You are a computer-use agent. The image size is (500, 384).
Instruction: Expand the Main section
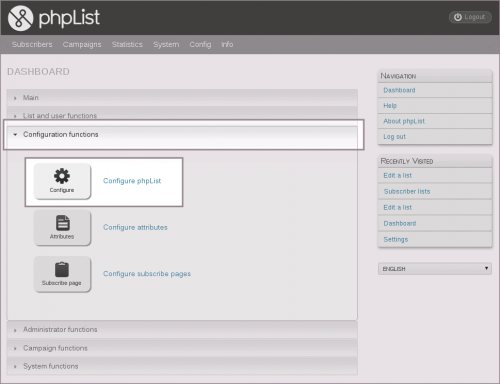[182, 98]
